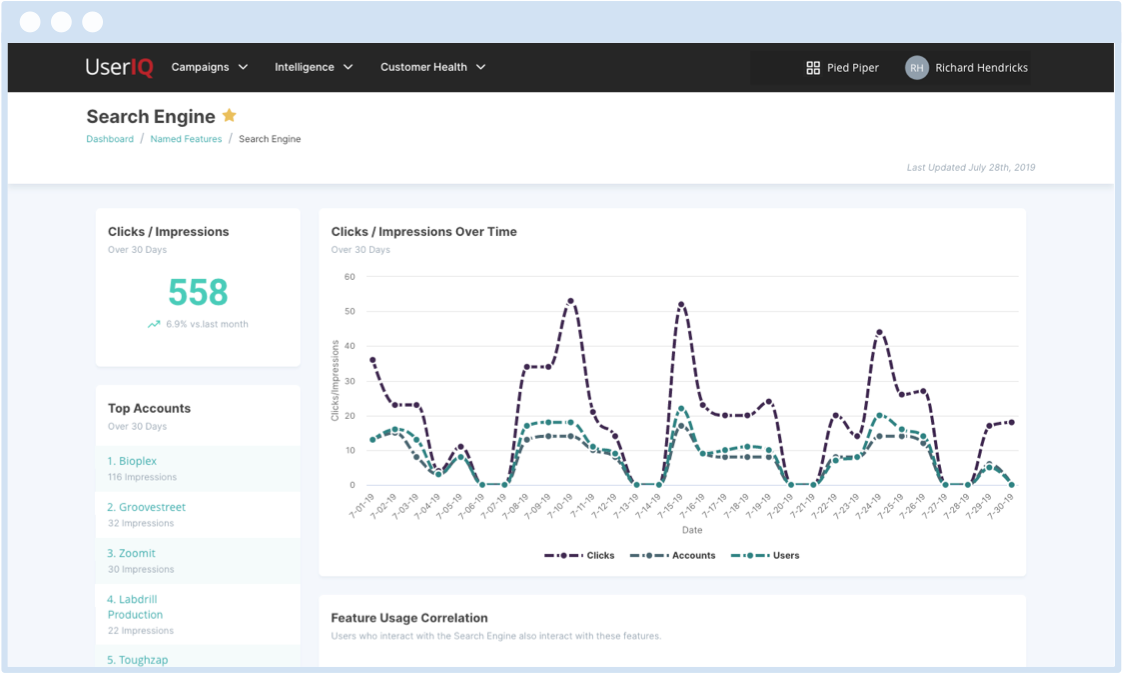Open Named Features breadcrumb link
This screenshot has height=674, width=1122.
pos(186,139)
